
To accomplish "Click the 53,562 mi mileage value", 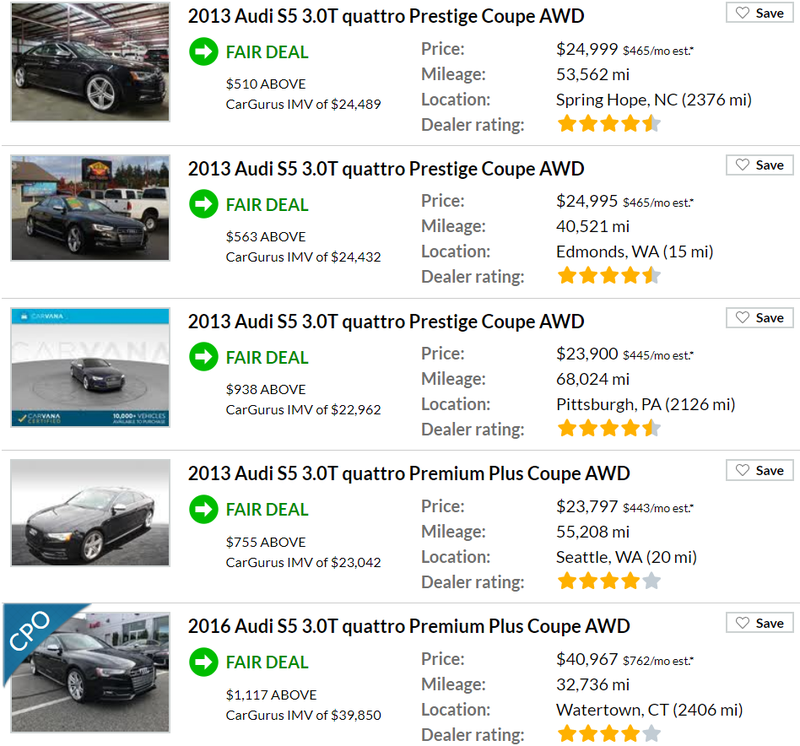I will (x=593, y=74).
